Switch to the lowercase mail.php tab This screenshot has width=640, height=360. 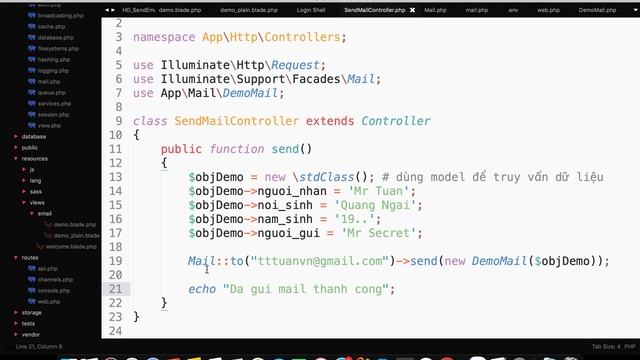pyautogui.click(x=477, y=10)
